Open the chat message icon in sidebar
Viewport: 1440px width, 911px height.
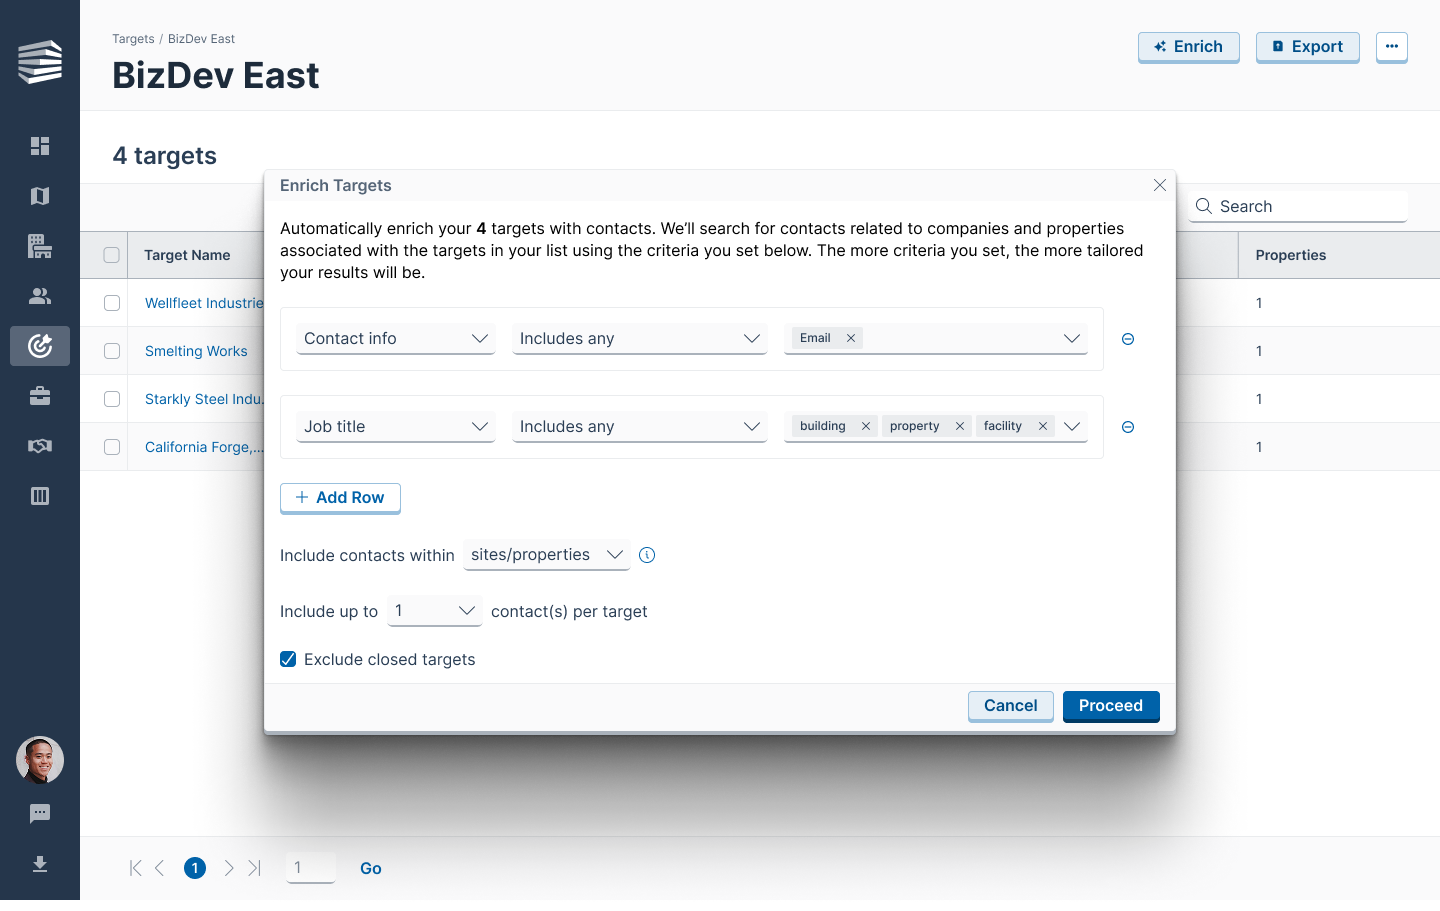pos(40,814)
